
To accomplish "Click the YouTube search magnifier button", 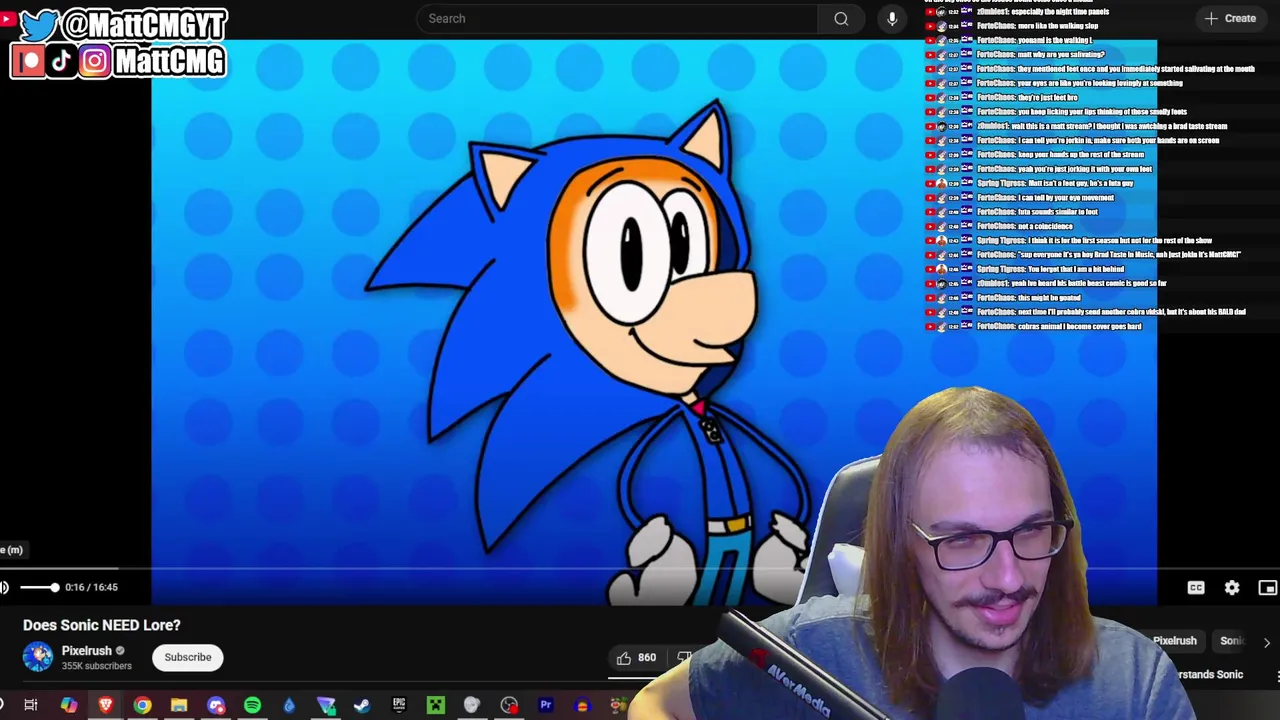I will (841, 18).
